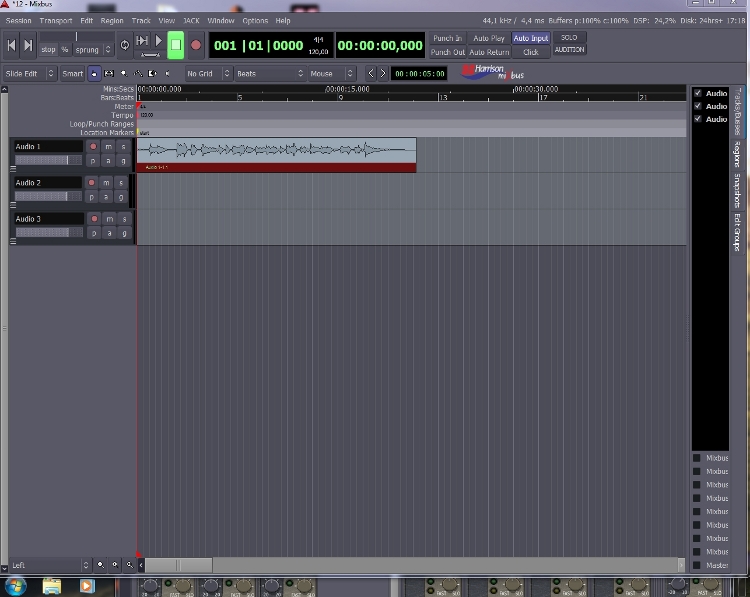Open the Beats grid unit dropdown
Screen dimensions: 750x597
[269, 73]
